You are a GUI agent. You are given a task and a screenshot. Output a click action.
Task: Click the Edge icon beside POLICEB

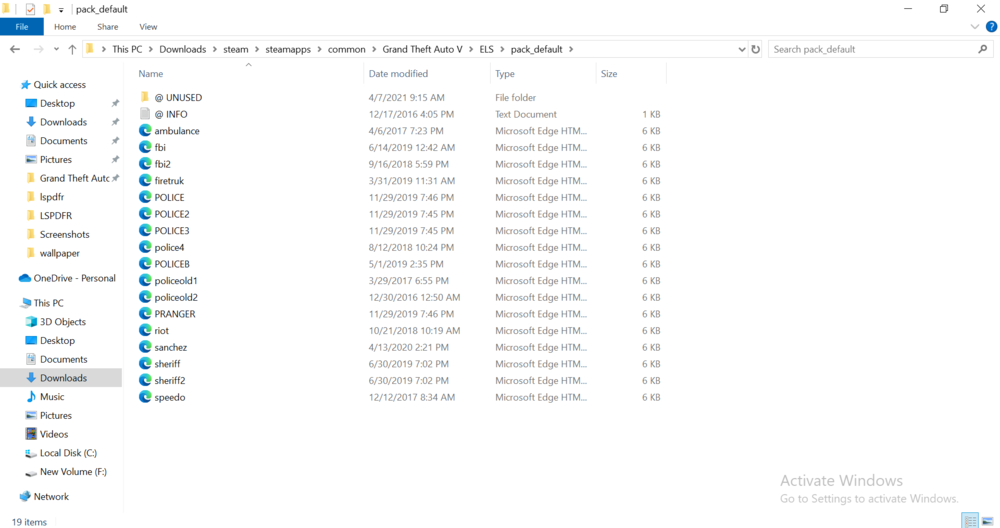click(x=145, y=264)
